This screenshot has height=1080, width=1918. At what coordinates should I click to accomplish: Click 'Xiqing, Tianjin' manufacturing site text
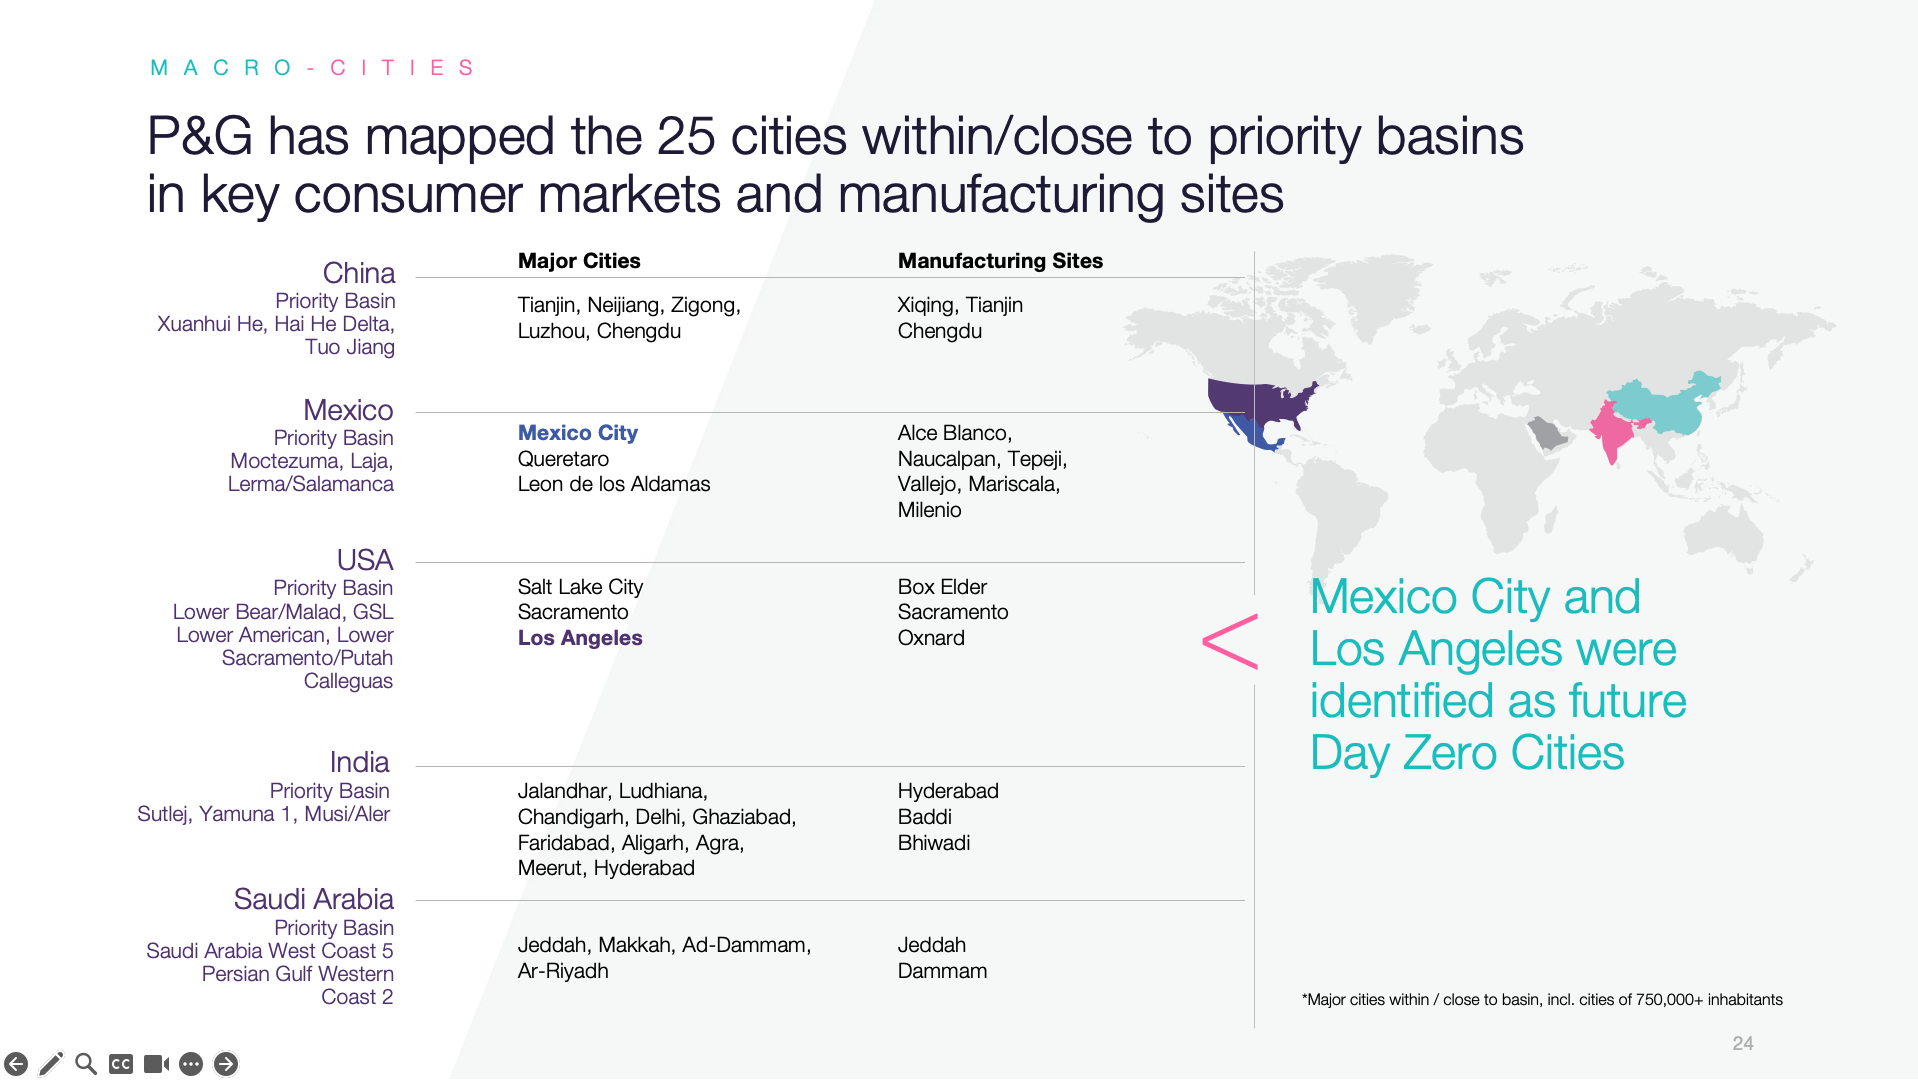[x=960, y=305]
